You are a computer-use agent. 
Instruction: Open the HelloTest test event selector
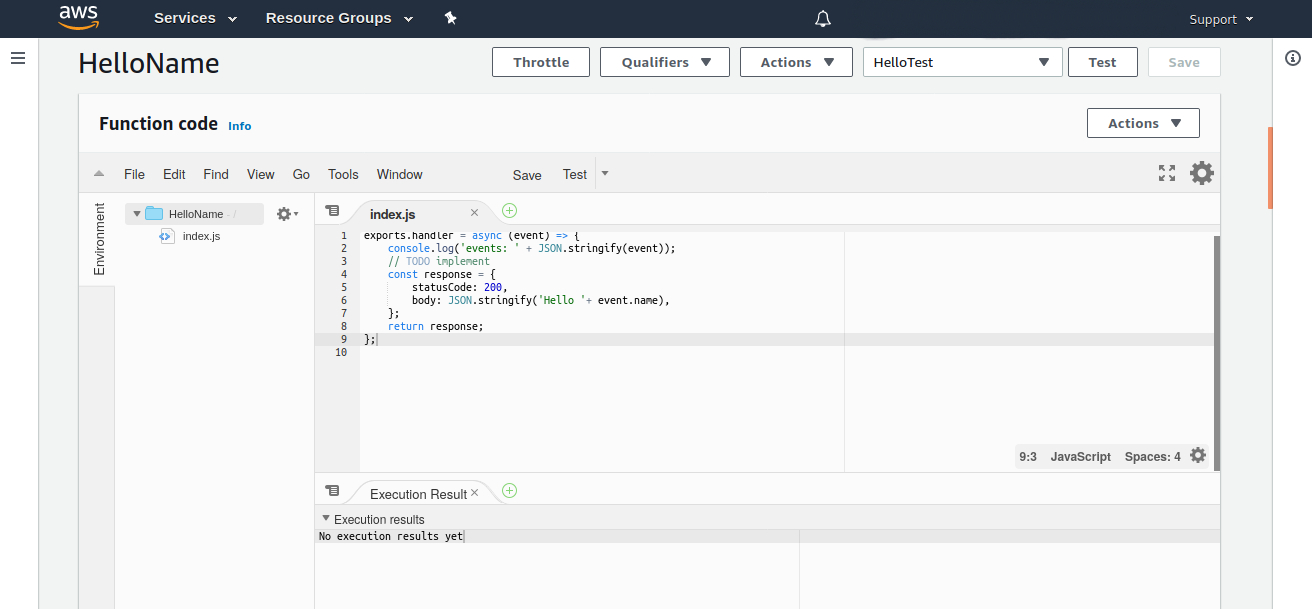point(962,62)
